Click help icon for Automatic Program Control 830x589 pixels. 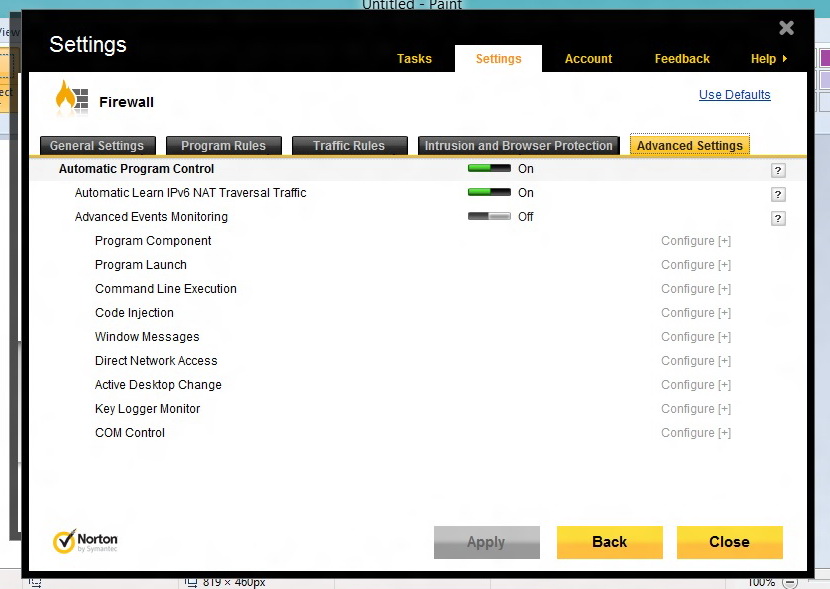coord(777,171)
